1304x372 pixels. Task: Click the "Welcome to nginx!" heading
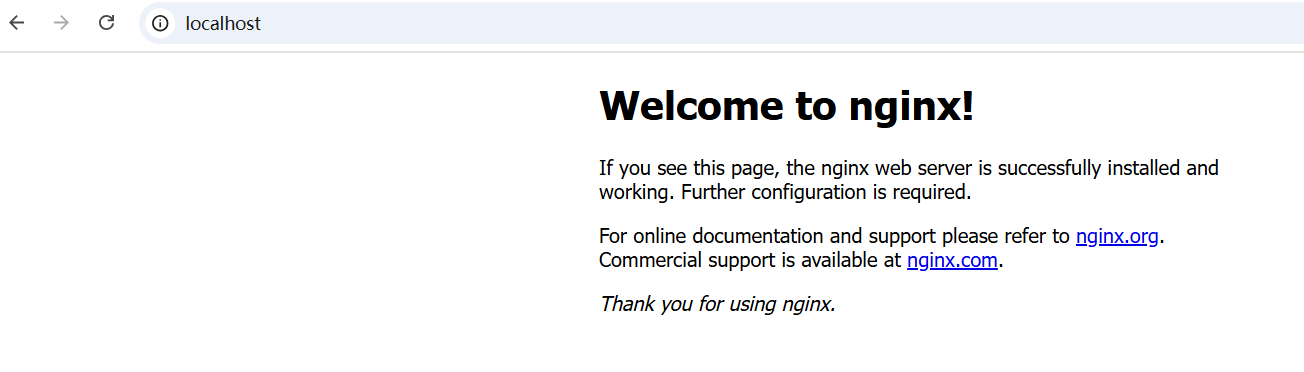coord(786,105)
